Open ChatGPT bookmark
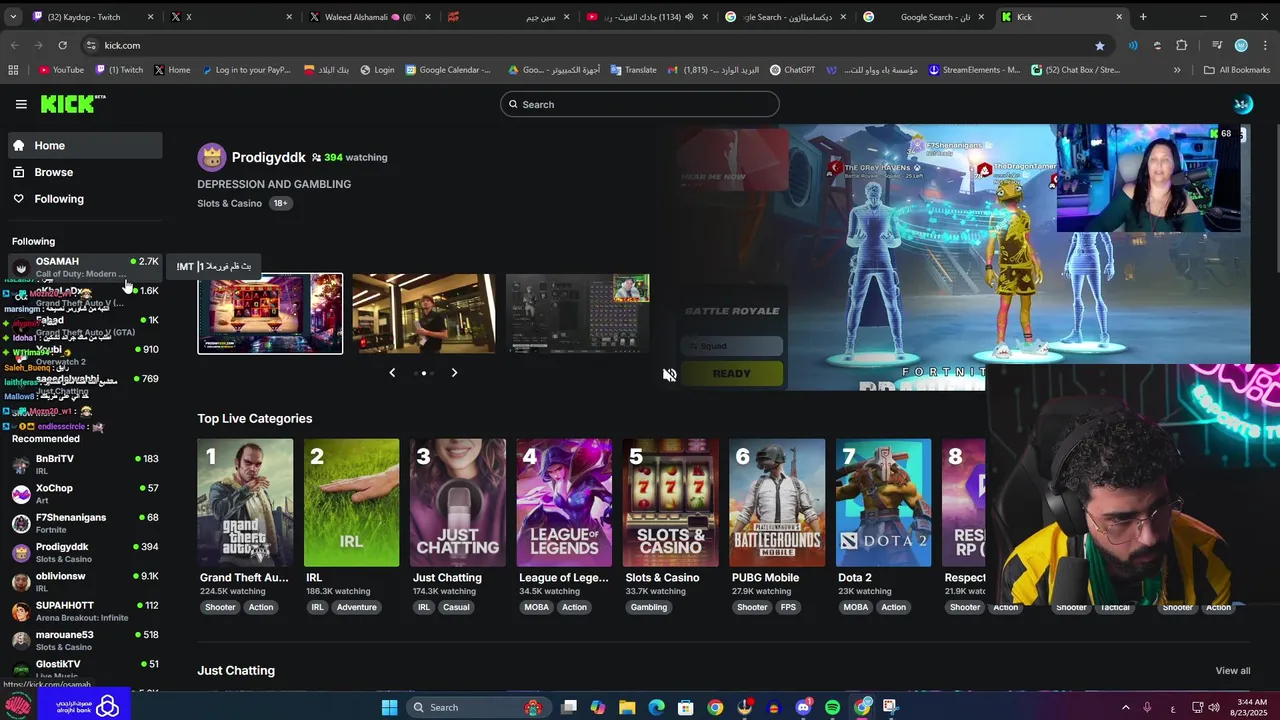 [792, 70]
